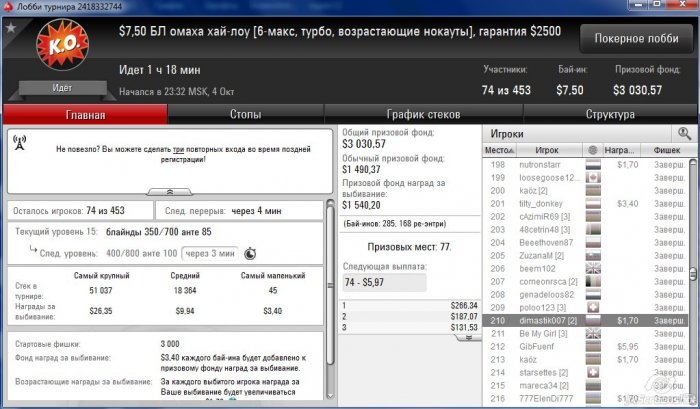700x409 pixels.
Task: Click flag icon for ZuzanaM row
Action: [x=593, y=255]
